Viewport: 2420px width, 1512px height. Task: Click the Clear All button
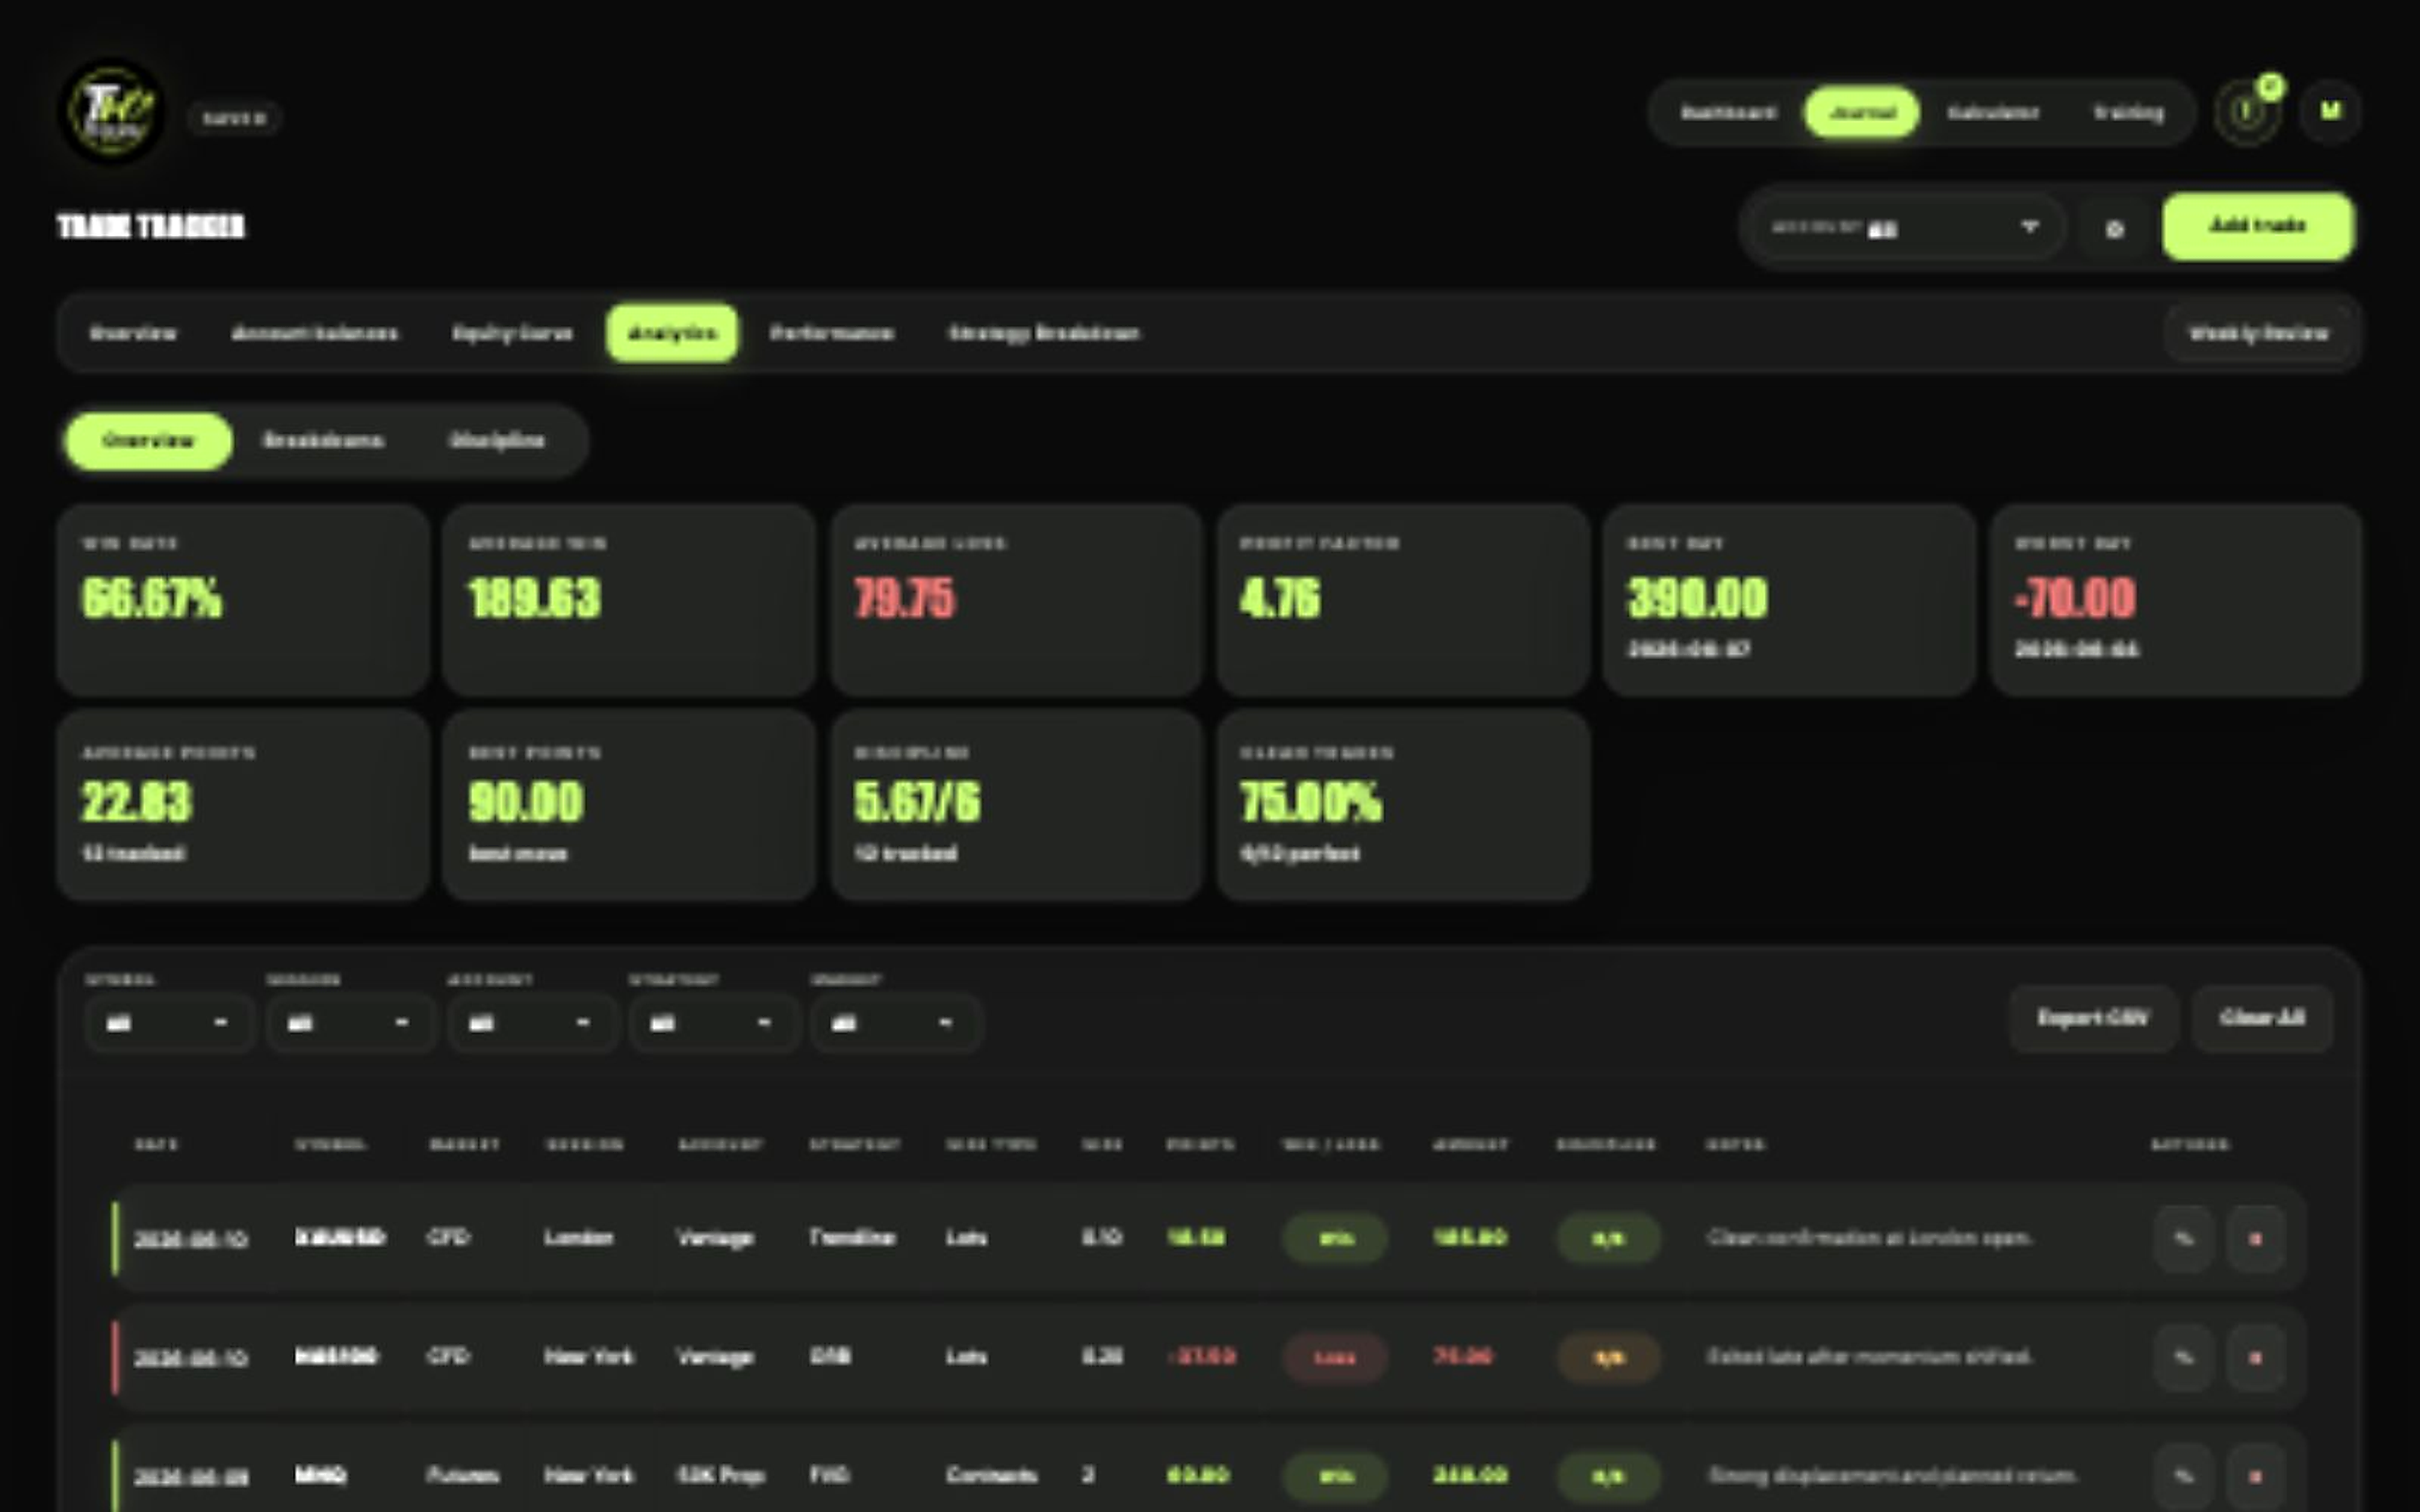coord(2262,1018)
